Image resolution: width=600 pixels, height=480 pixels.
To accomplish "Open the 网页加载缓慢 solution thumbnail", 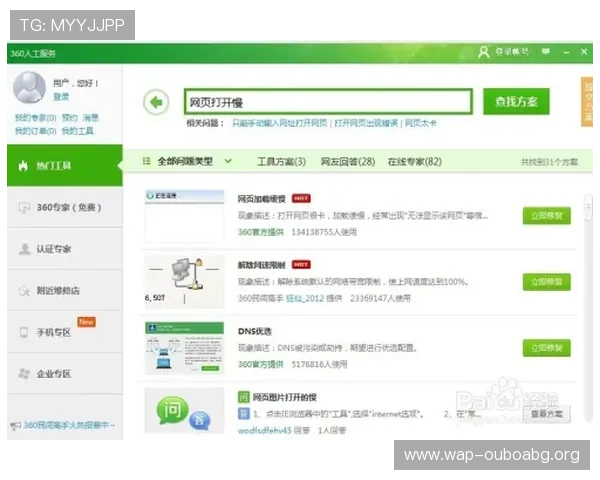I will point(184,216).
